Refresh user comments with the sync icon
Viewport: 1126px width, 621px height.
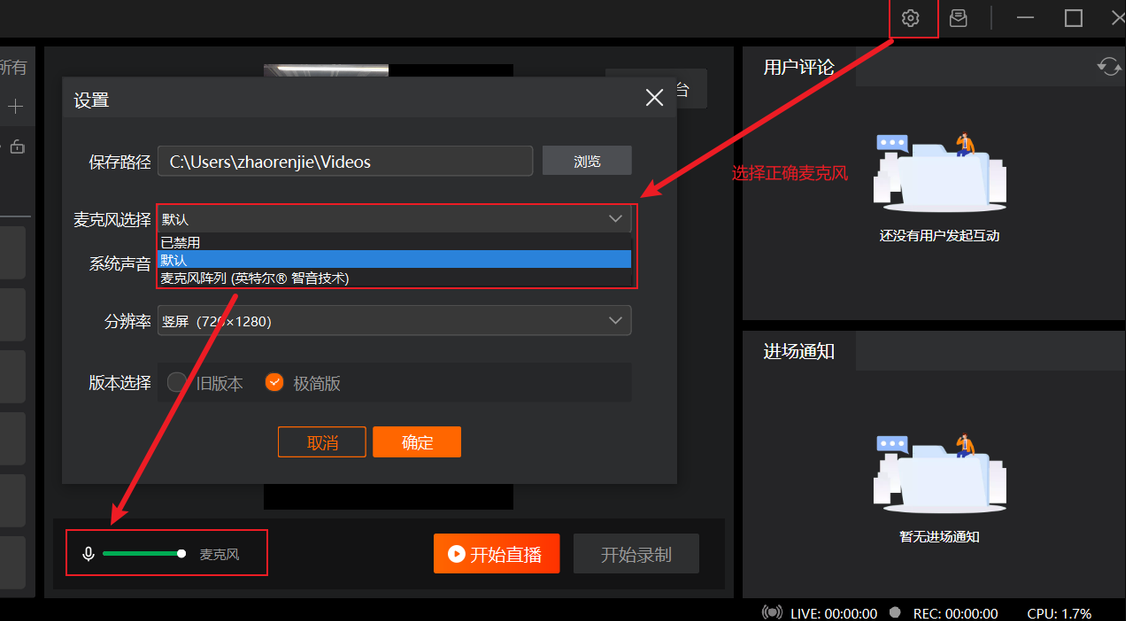tap(1108, 67)
